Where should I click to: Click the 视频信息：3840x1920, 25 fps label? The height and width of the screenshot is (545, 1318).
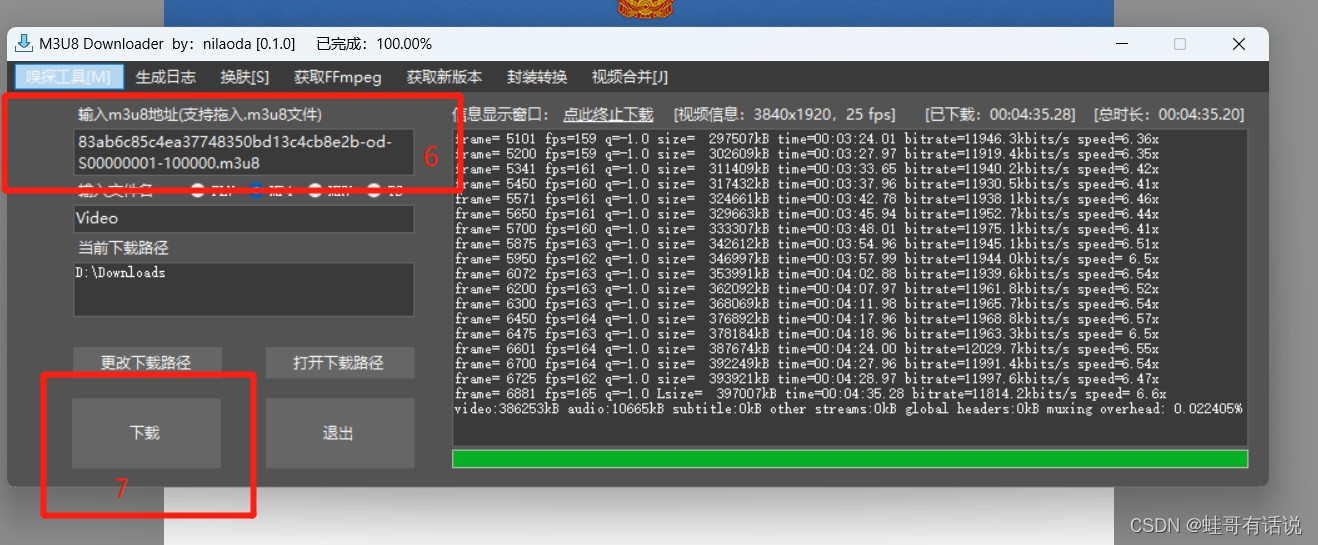click(786, 114)
